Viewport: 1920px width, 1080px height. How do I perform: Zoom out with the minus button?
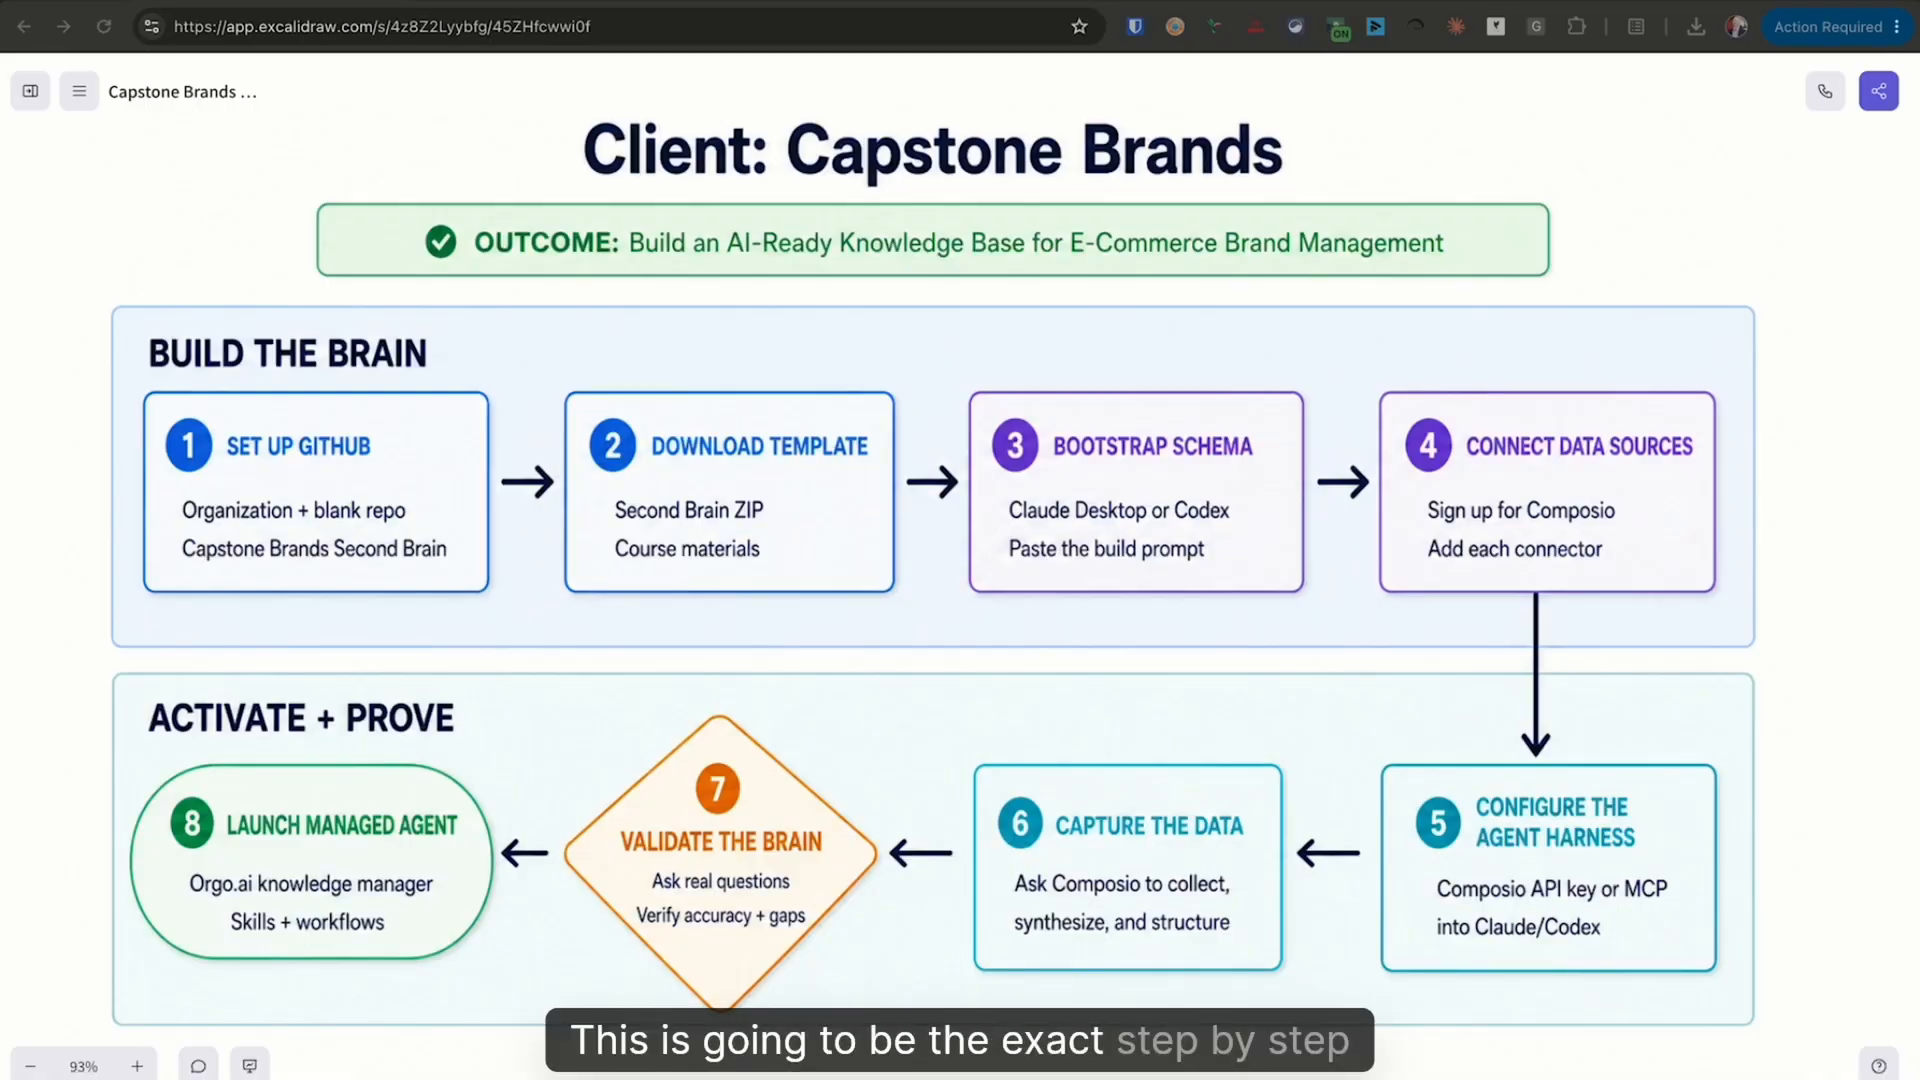[x=30, y=1066]
